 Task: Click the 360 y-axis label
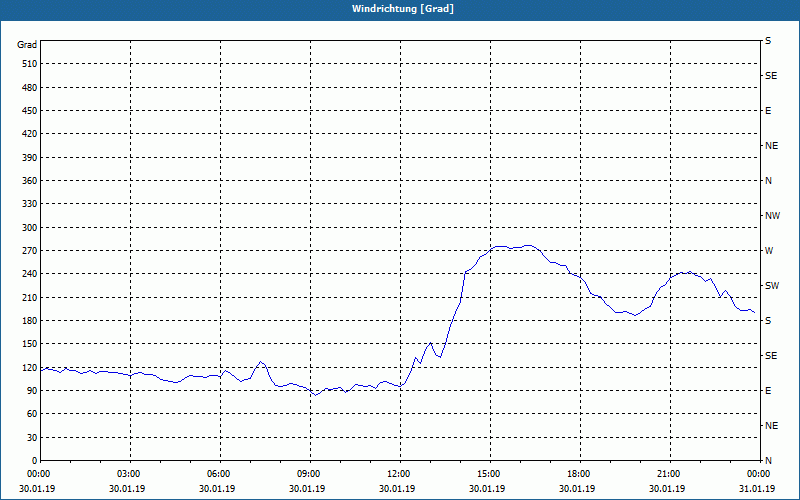click(x=30, y=181)
